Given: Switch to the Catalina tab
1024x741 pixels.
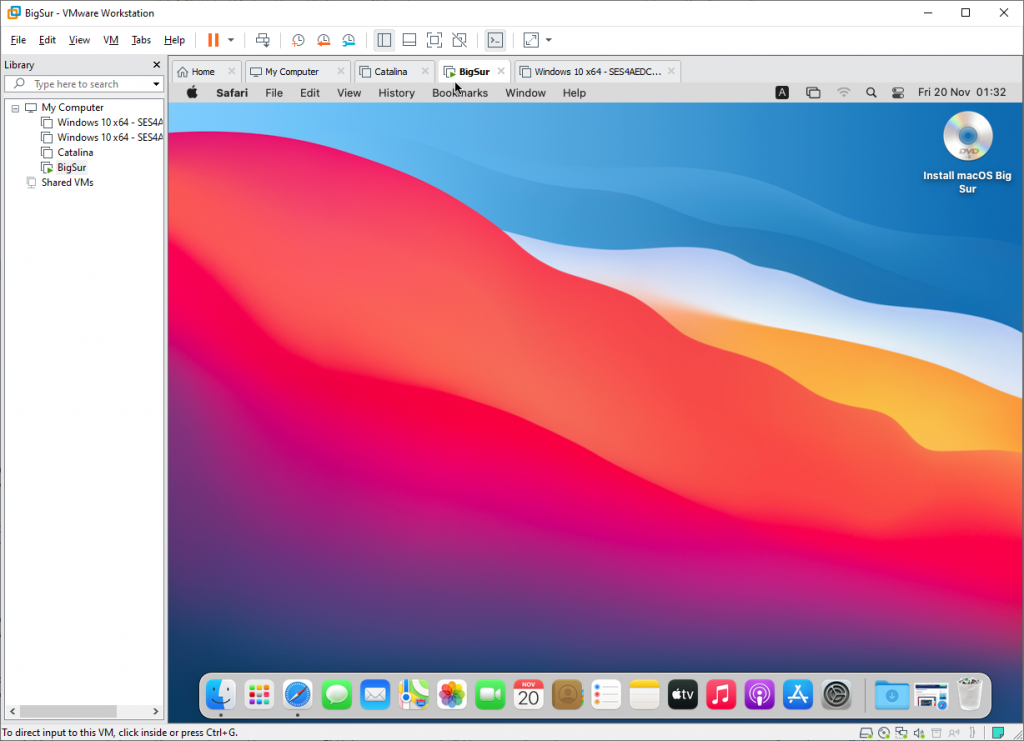Looking at the screenshot, I should point(390,71).
